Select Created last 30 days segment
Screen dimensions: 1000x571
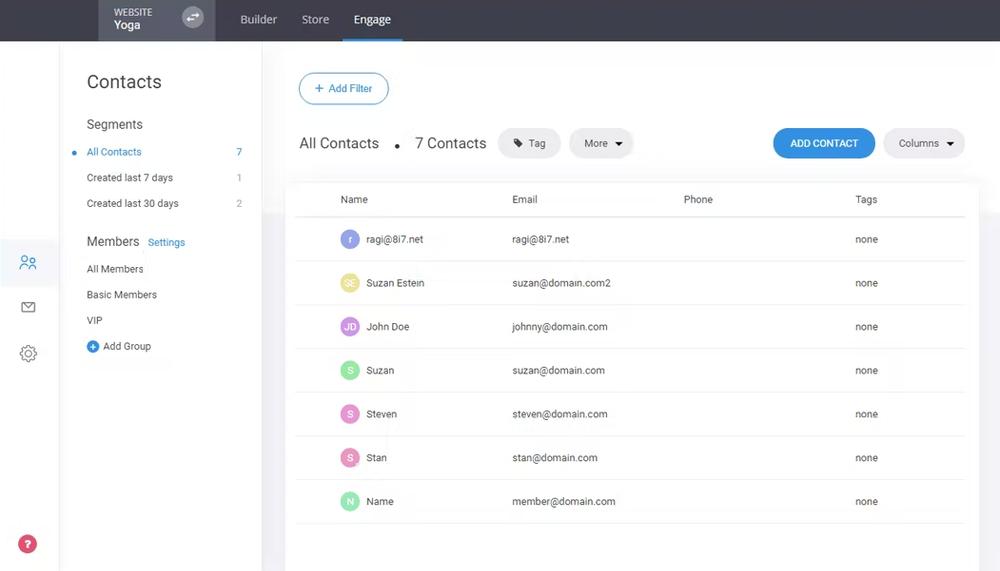[x=133, y=204]
